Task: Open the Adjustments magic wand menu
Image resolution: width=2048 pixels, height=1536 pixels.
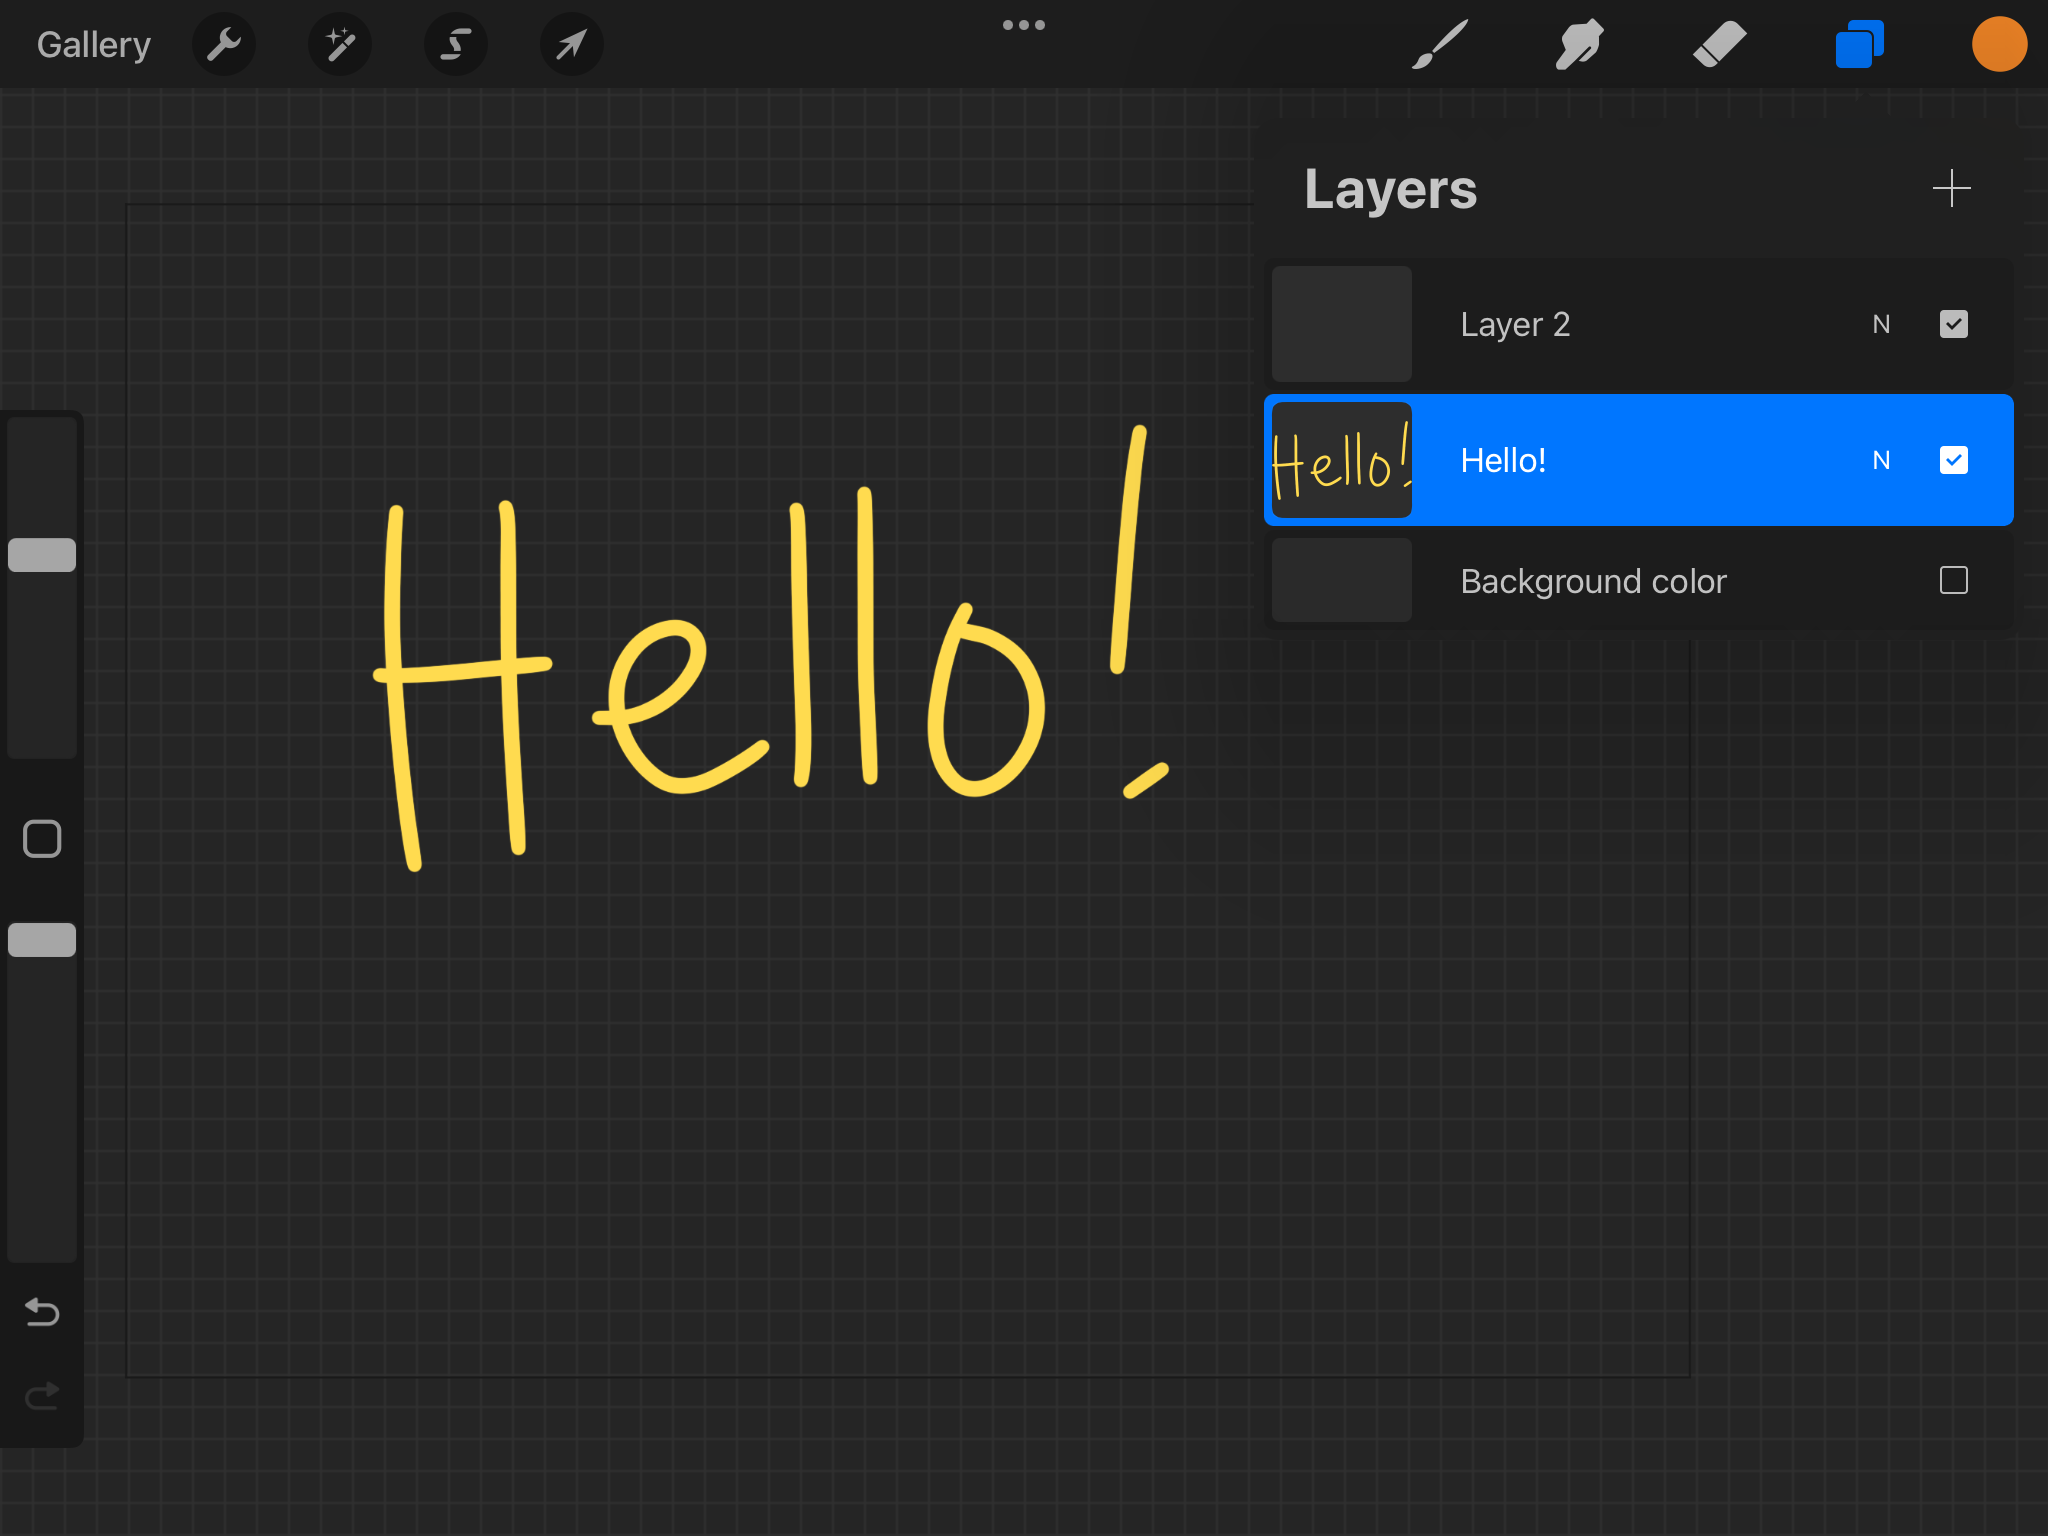Action: [340, 44]
